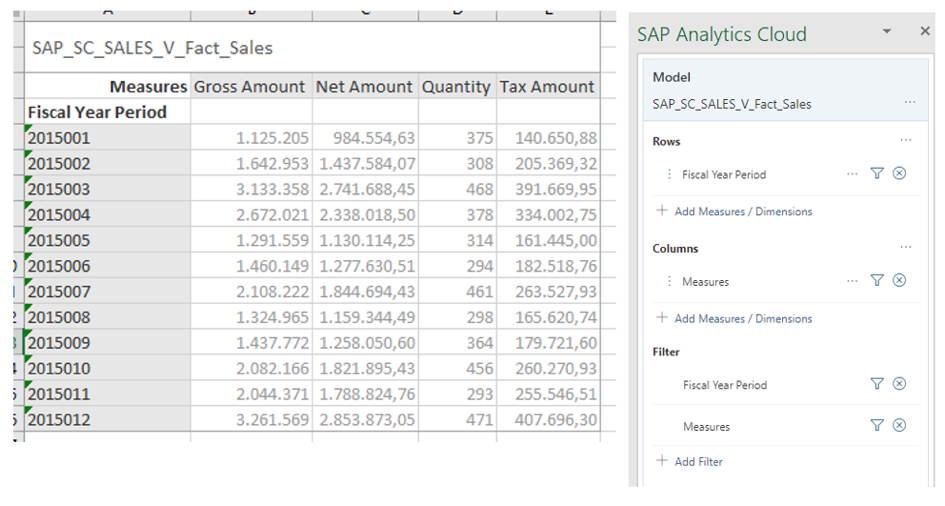Select the Gross Amount column header cell
This screenshot has height=506, width=945.
pos(249,87)
